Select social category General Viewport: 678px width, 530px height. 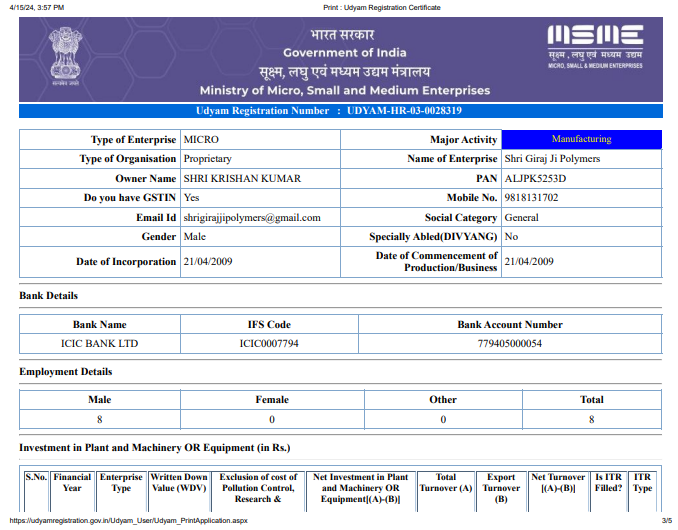pyautogui.click(x=521, y=217)
